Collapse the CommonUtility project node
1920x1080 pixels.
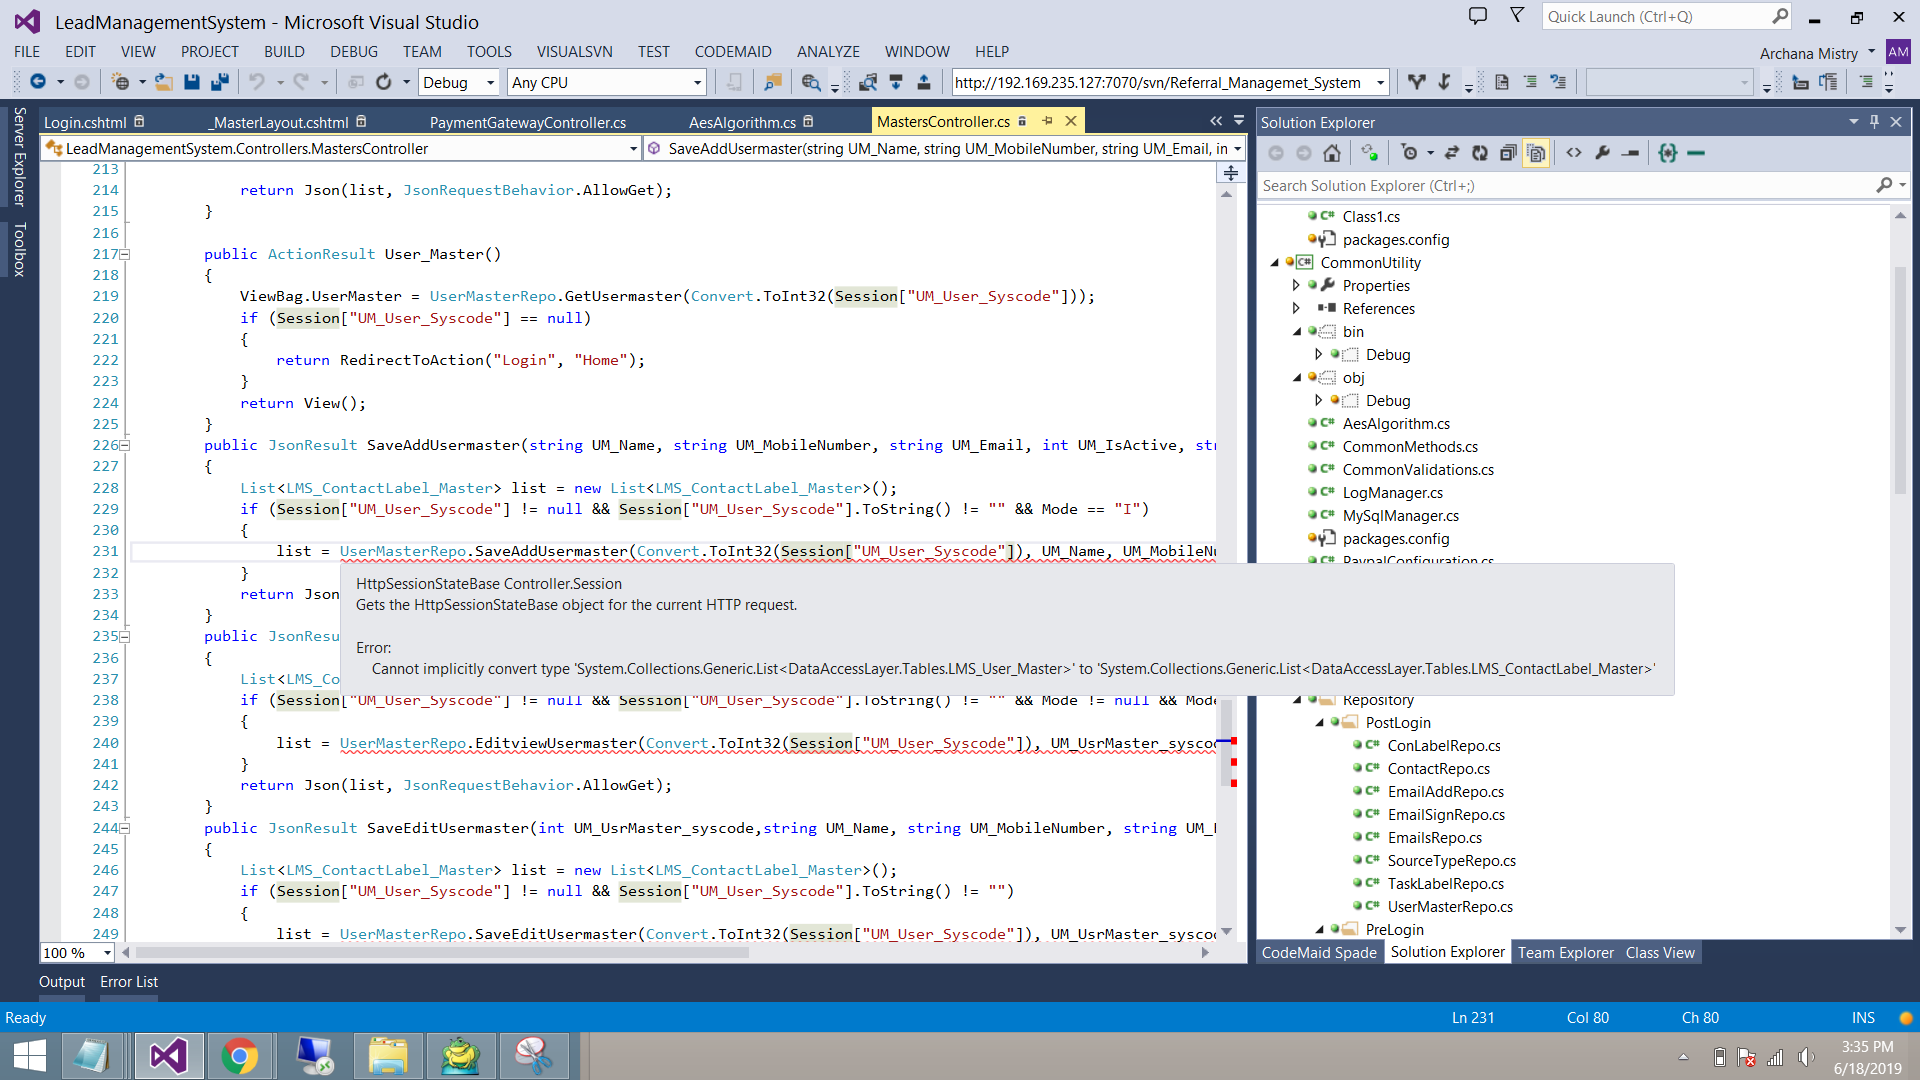pyautogui.click(x=1275, y=263)
